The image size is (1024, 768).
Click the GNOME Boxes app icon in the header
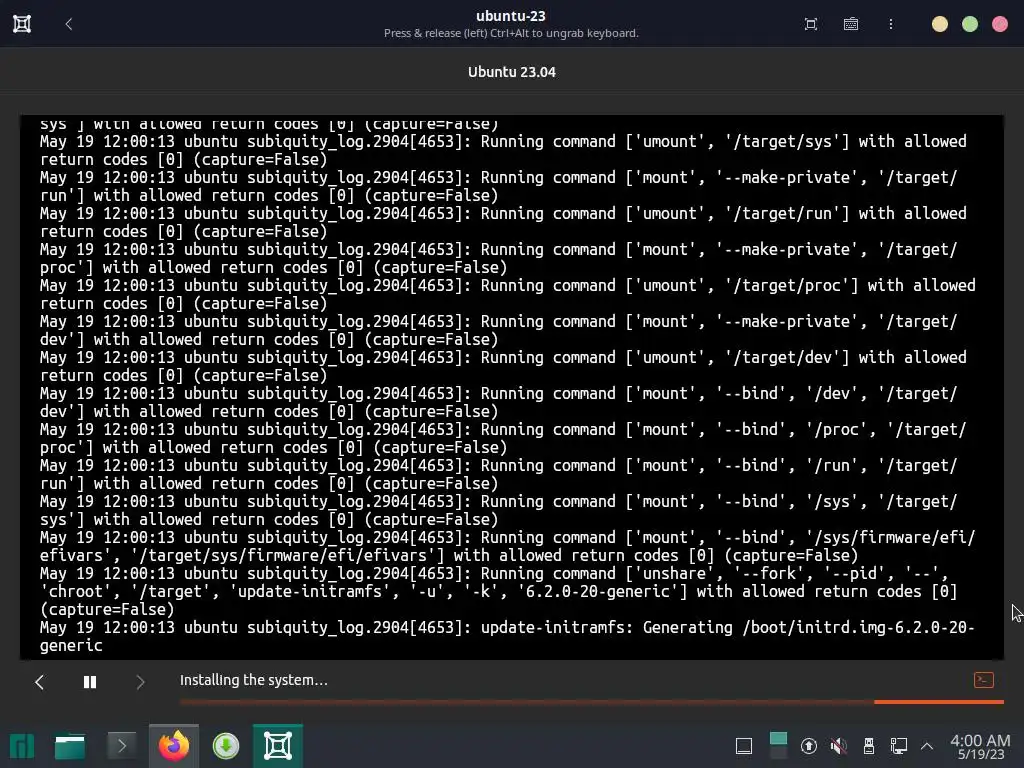[22, 24]
